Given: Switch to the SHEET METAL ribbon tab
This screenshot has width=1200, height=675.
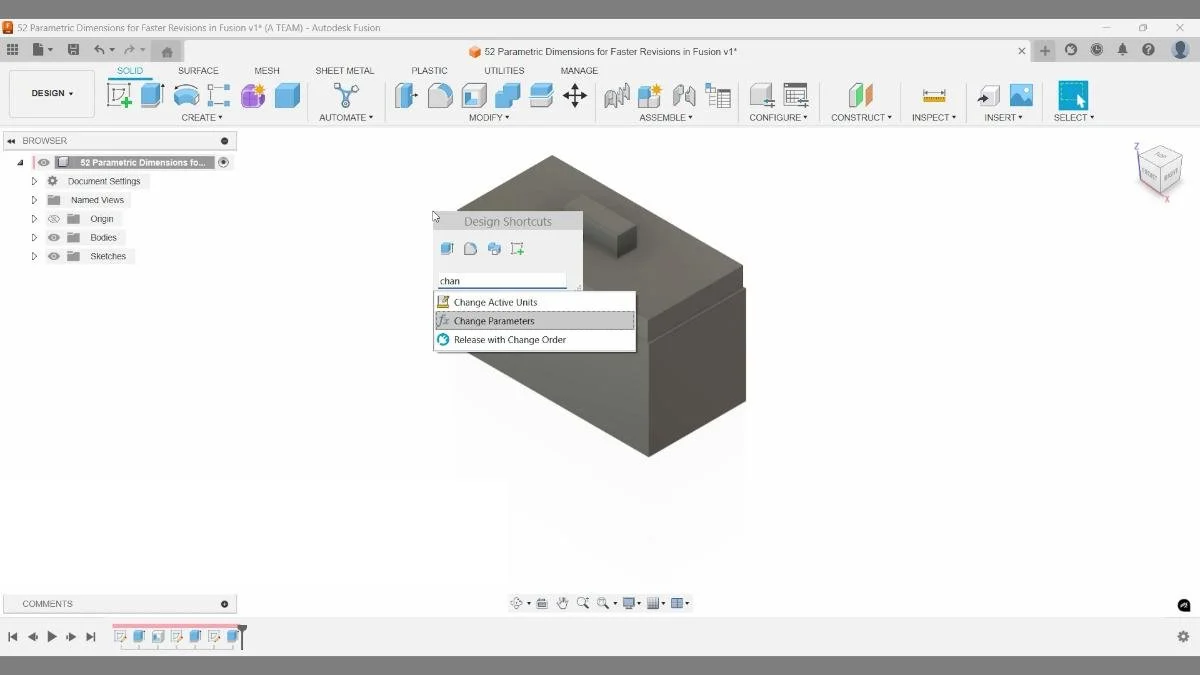Looking at the screenshot, I should [344, 70].
